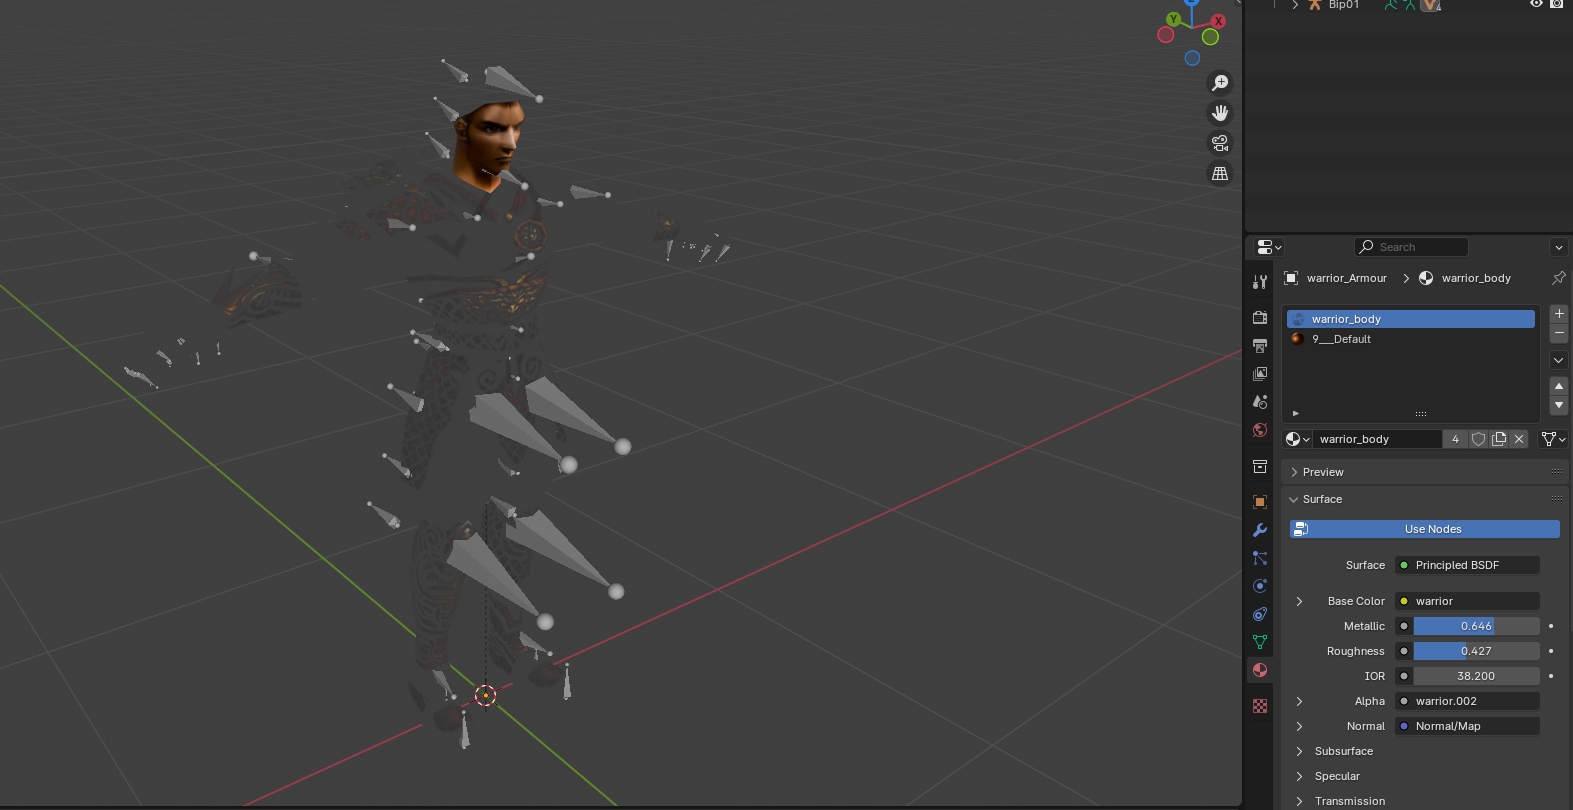The width and height of the screenshot is (1573, 810).
Task: Open the Tool properties tab (wrench and screwdriver)
Action: pos(1260,282)
